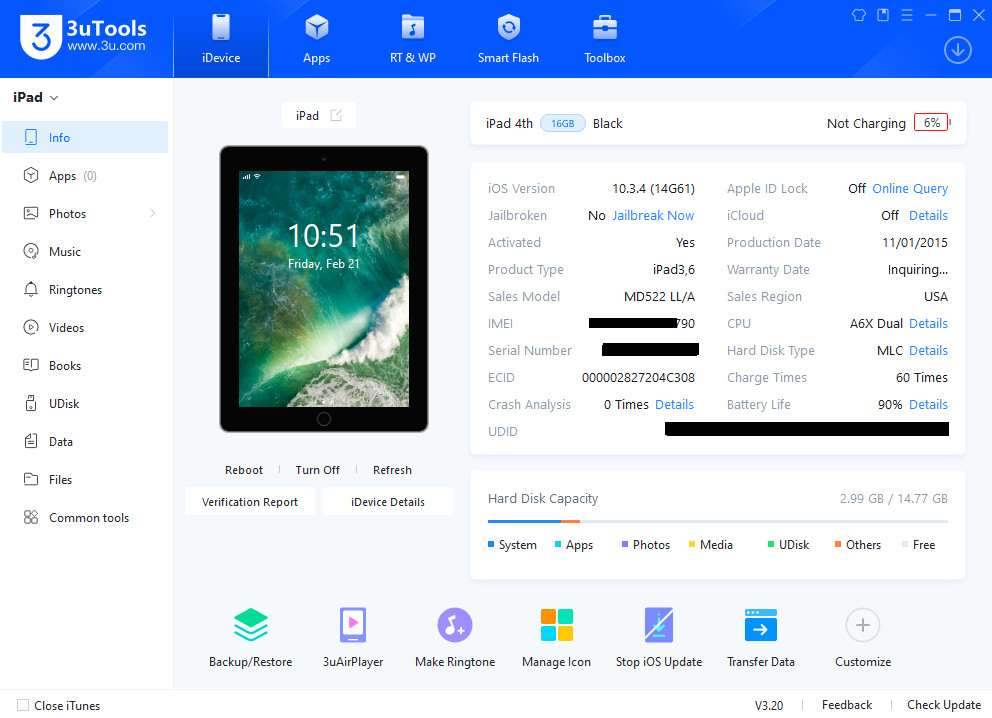This screenshot has height=718, width=992.
Task: Refresh the device info
Action: [x=392, y=470]
